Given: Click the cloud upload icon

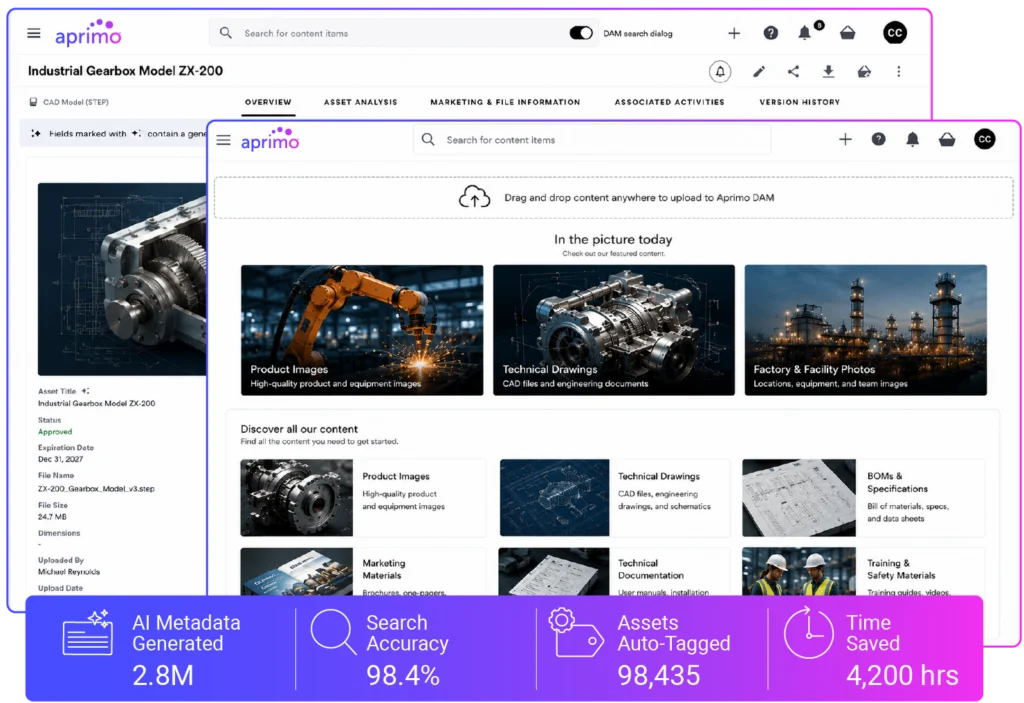Looking at the screenshot, I should [474, 197].
